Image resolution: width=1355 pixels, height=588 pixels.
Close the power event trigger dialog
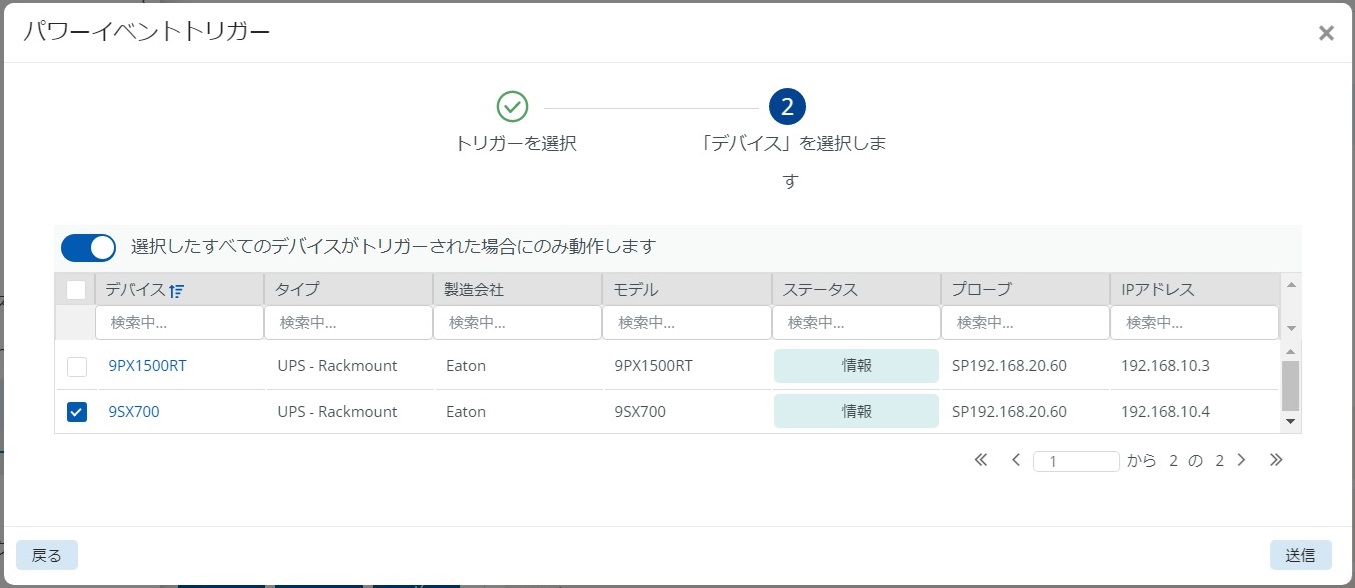(1326, 33)
